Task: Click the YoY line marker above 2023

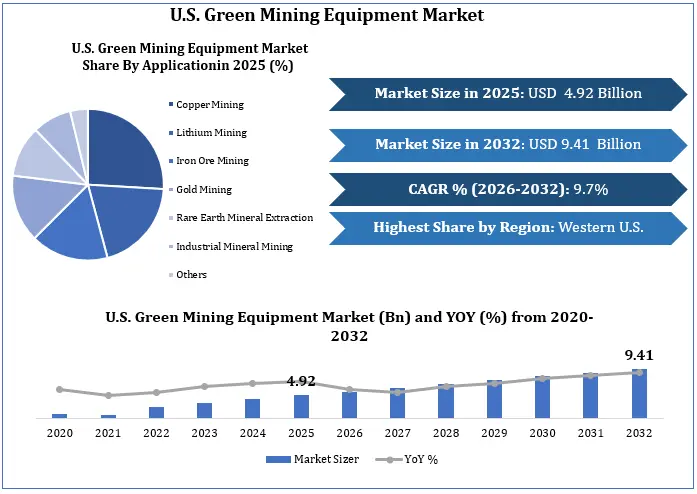Action: click(x=204, y=386)
